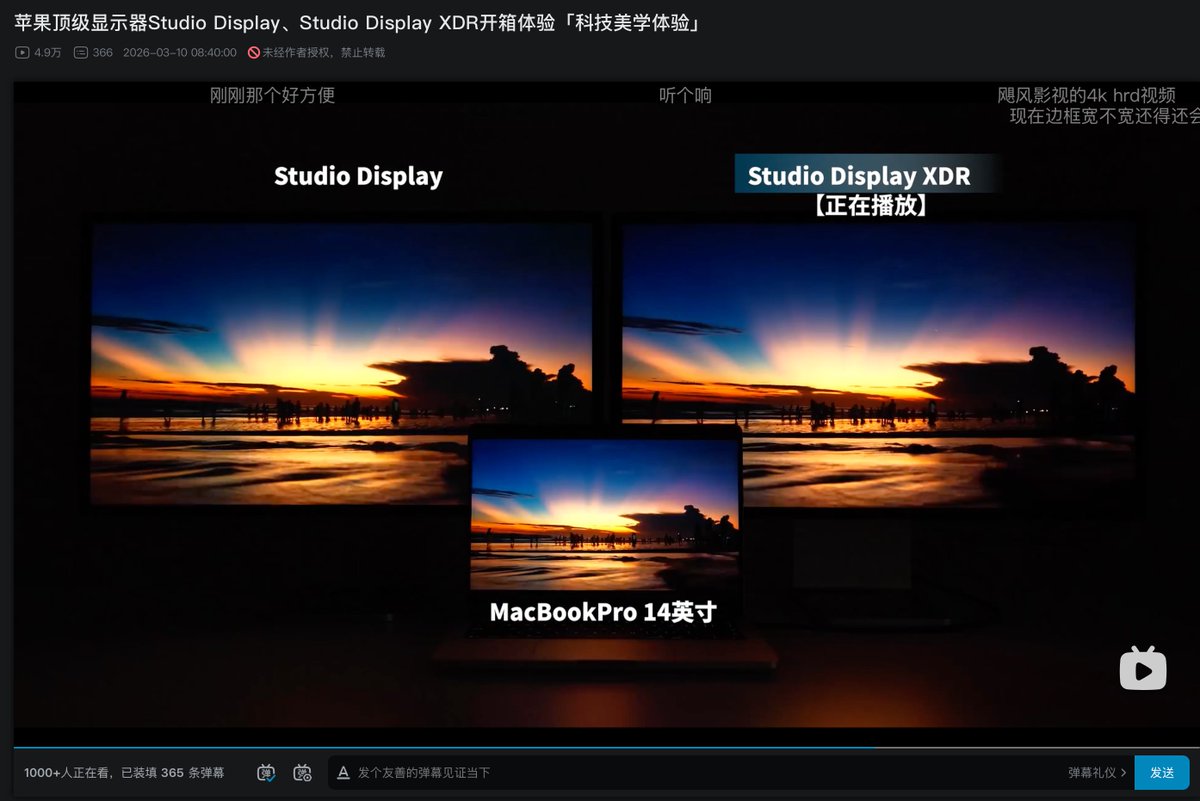The width and height of the screenshot is (1200, 801).
Task: Click the 4.9万 play count
Action: pyautogui.click(x=48, y=52)
